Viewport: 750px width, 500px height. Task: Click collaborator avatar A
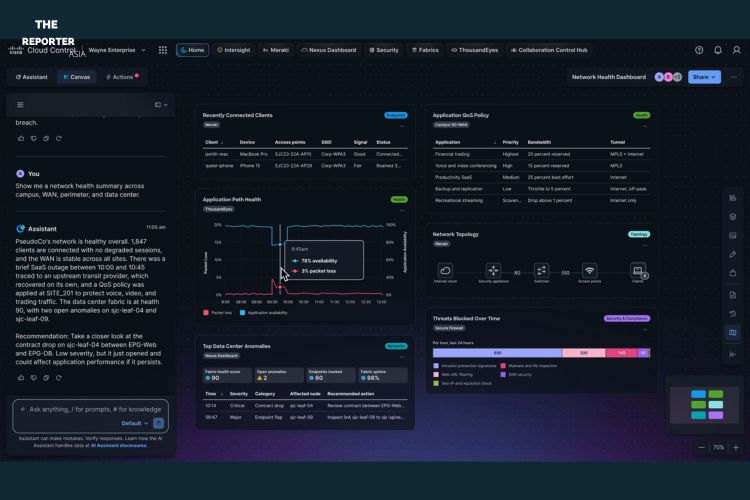click(659, 77)
